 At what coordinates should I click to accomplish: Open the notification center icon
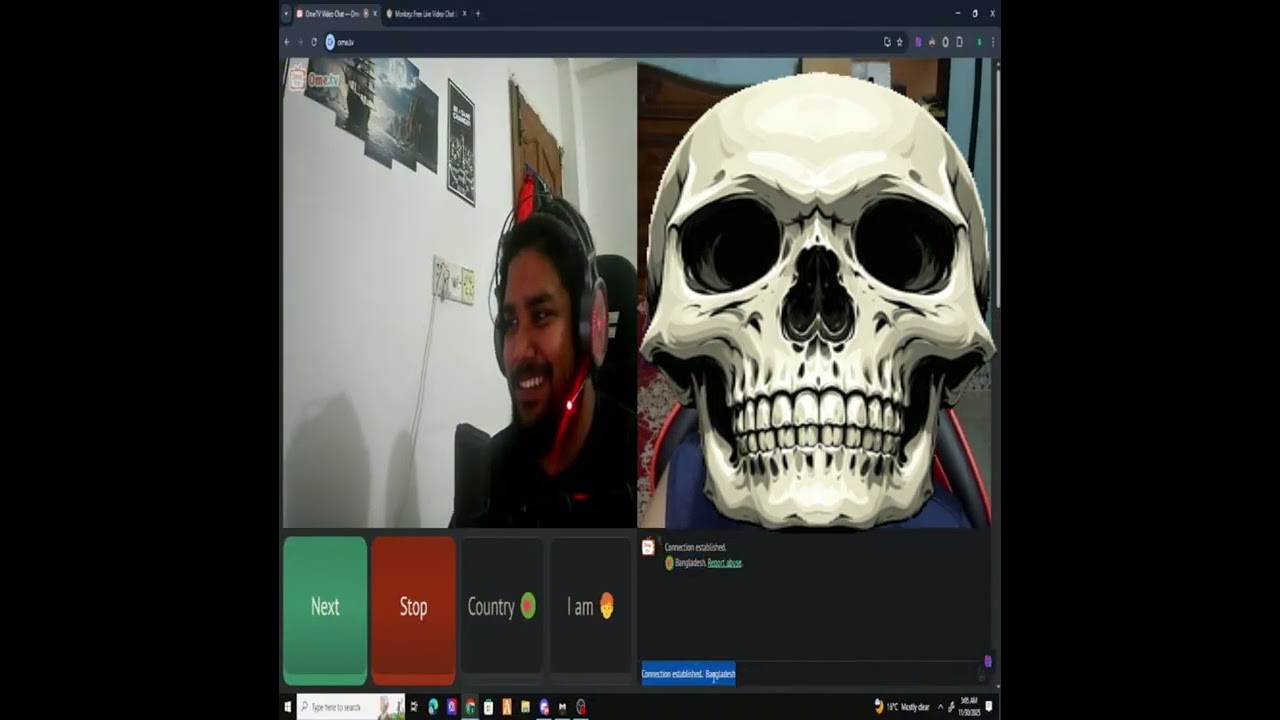pos(989,707)
